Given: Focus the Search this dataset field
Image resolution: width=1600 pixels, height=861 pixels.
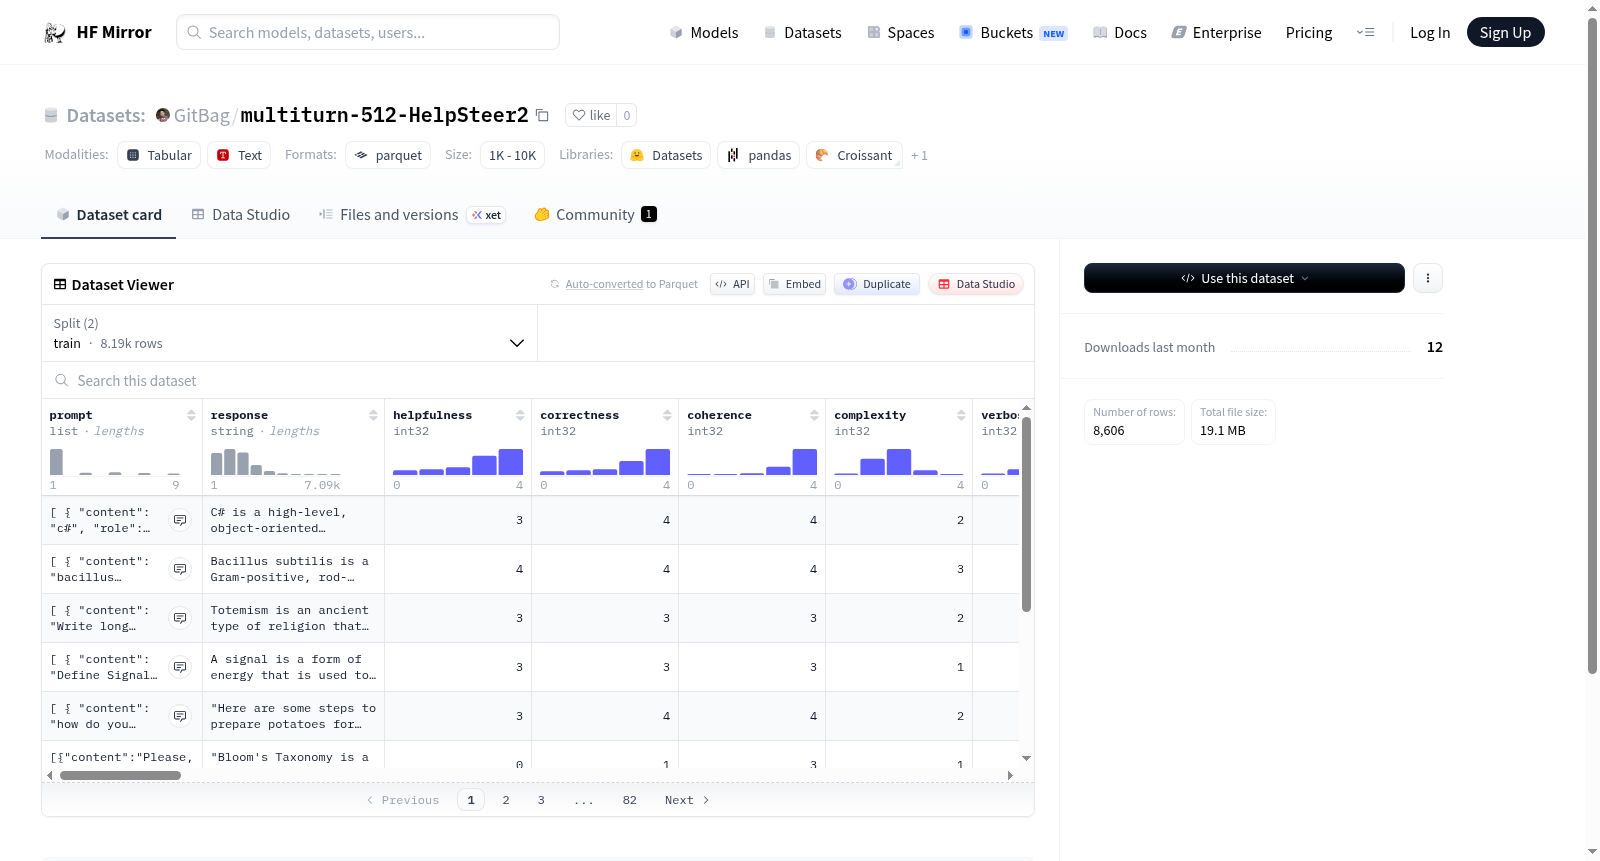Looking at the screenshot, I should pyautogui.click(x=538, y=381).
